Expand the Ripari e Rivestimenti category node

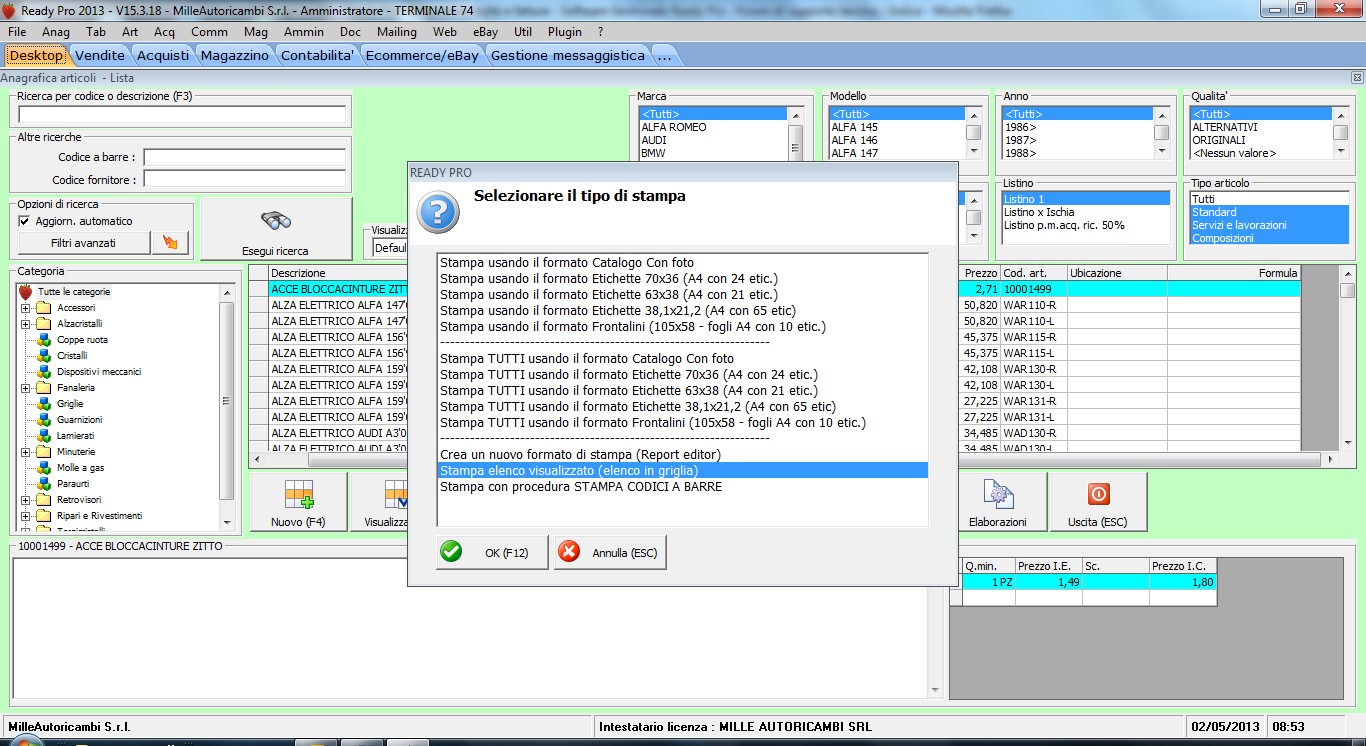point(26,516)
